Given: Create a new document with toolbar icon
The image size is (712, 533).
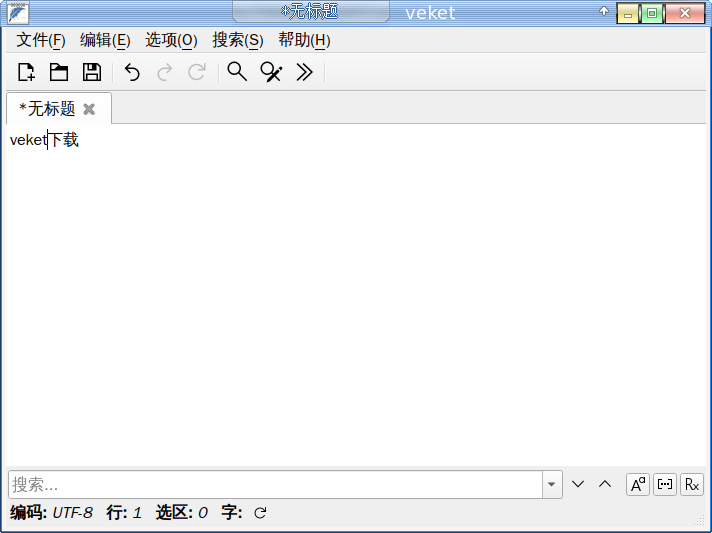Looking at the screenshot, I should 26,72.
